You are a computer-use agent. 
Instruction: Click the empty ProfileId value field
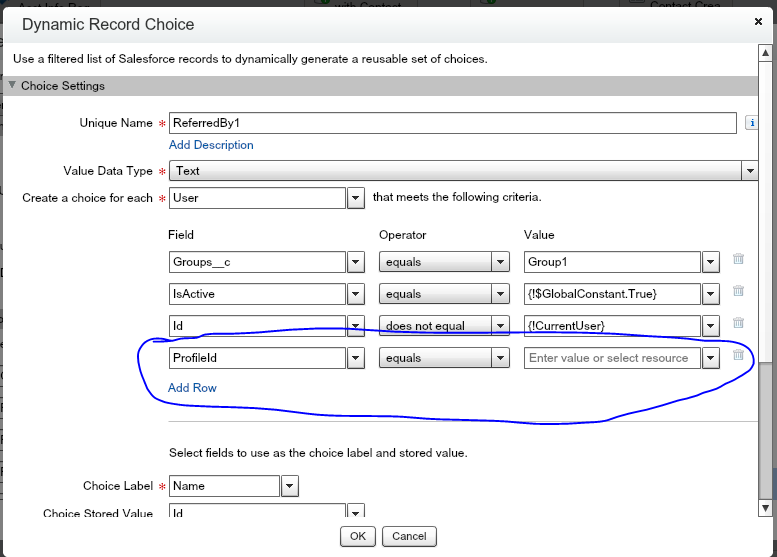pos(610,358)
